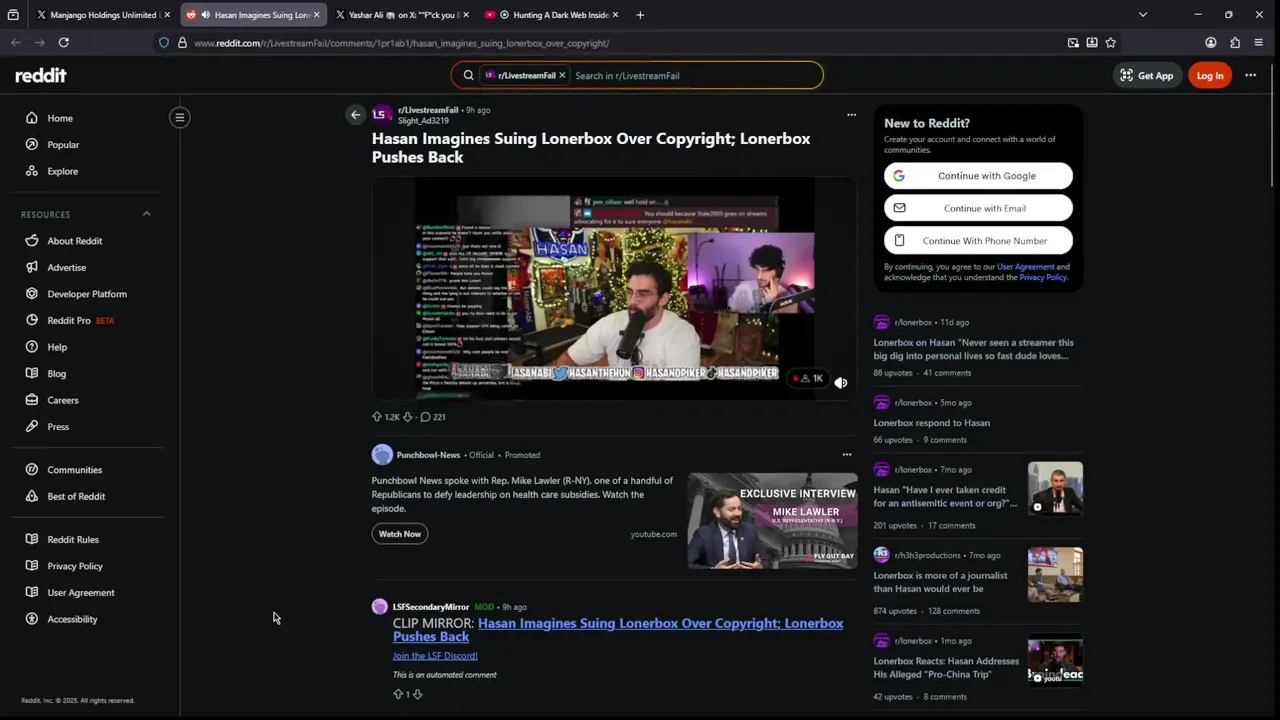
Task: Click the site security lock icon
Action: pyautogui.click(x=182, y=43)
